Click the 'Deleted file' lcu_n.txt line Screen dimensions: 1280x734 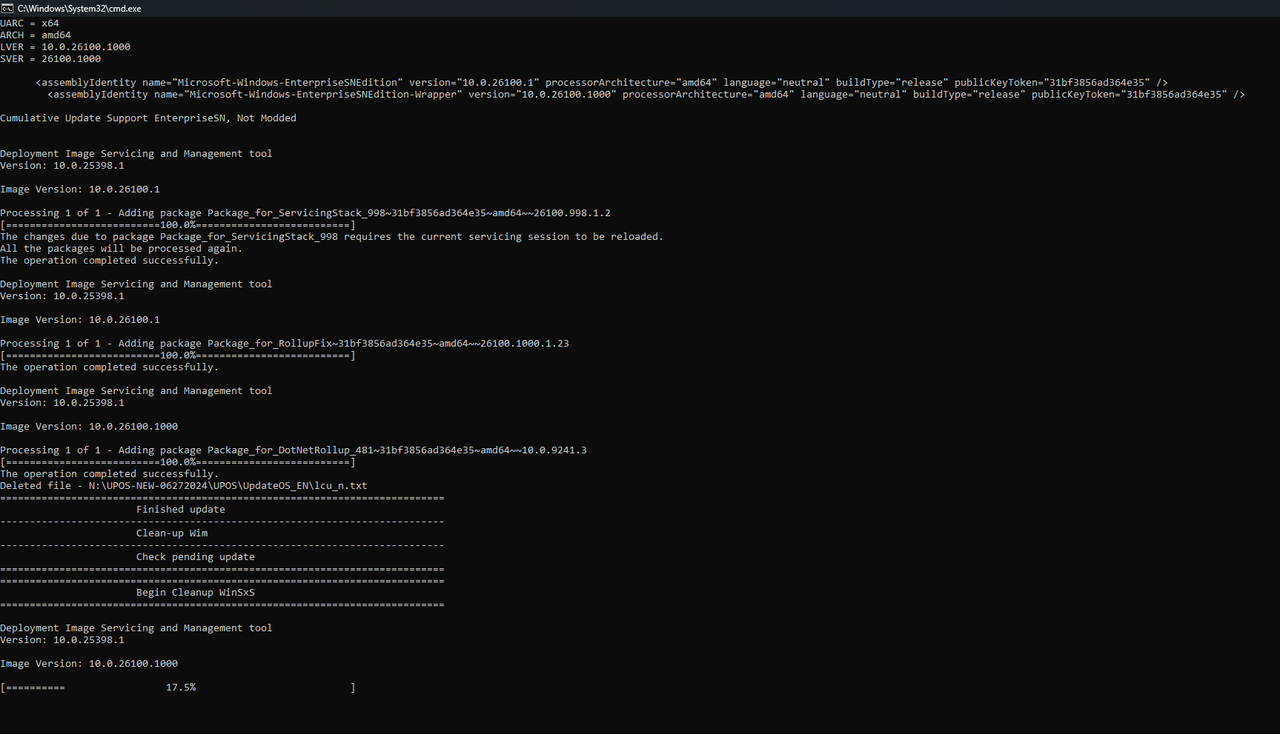(x=184, y=486)
